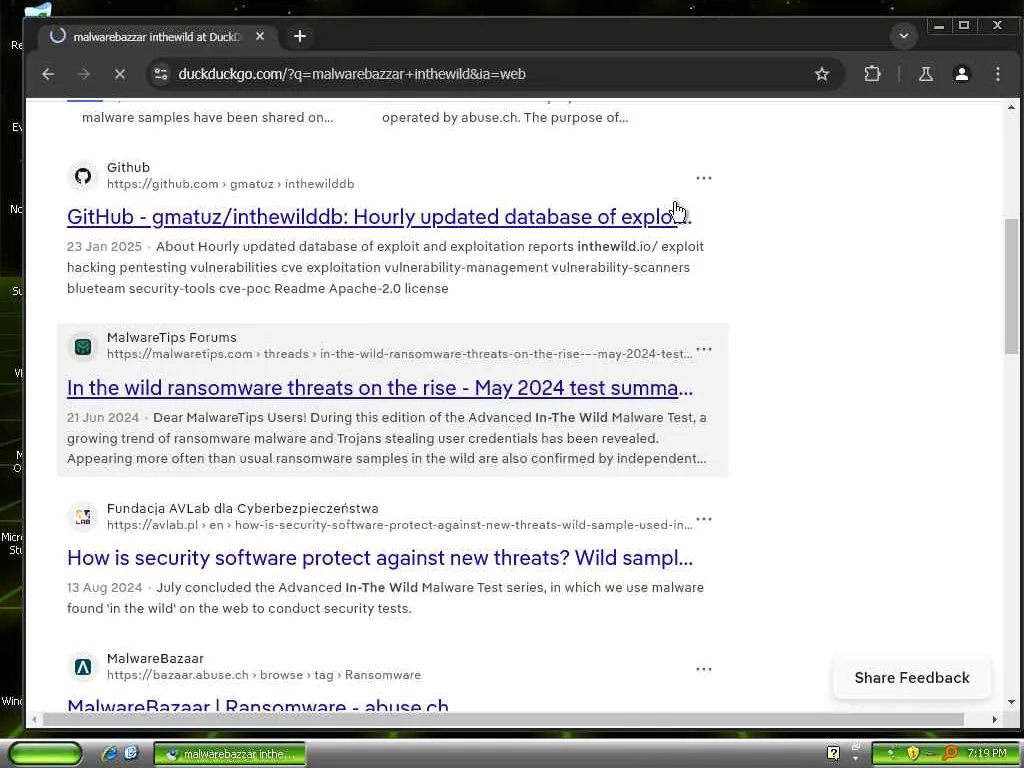Image resolution: width=1024 pixels, height=768 pixels.
Task: Click the AVLab favicon icon
Action: tap(83, 517)
